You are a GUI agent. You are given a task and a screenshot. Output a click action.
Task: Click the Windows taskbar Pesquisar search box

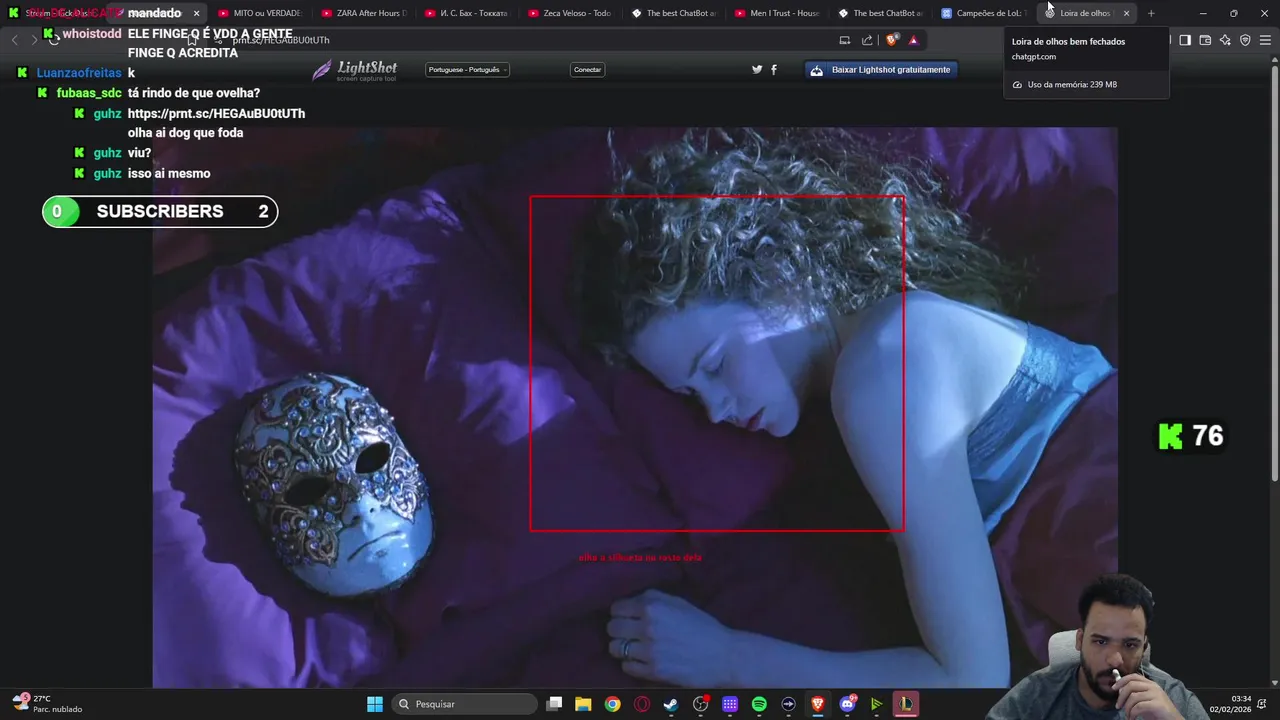tap(464, 704)
